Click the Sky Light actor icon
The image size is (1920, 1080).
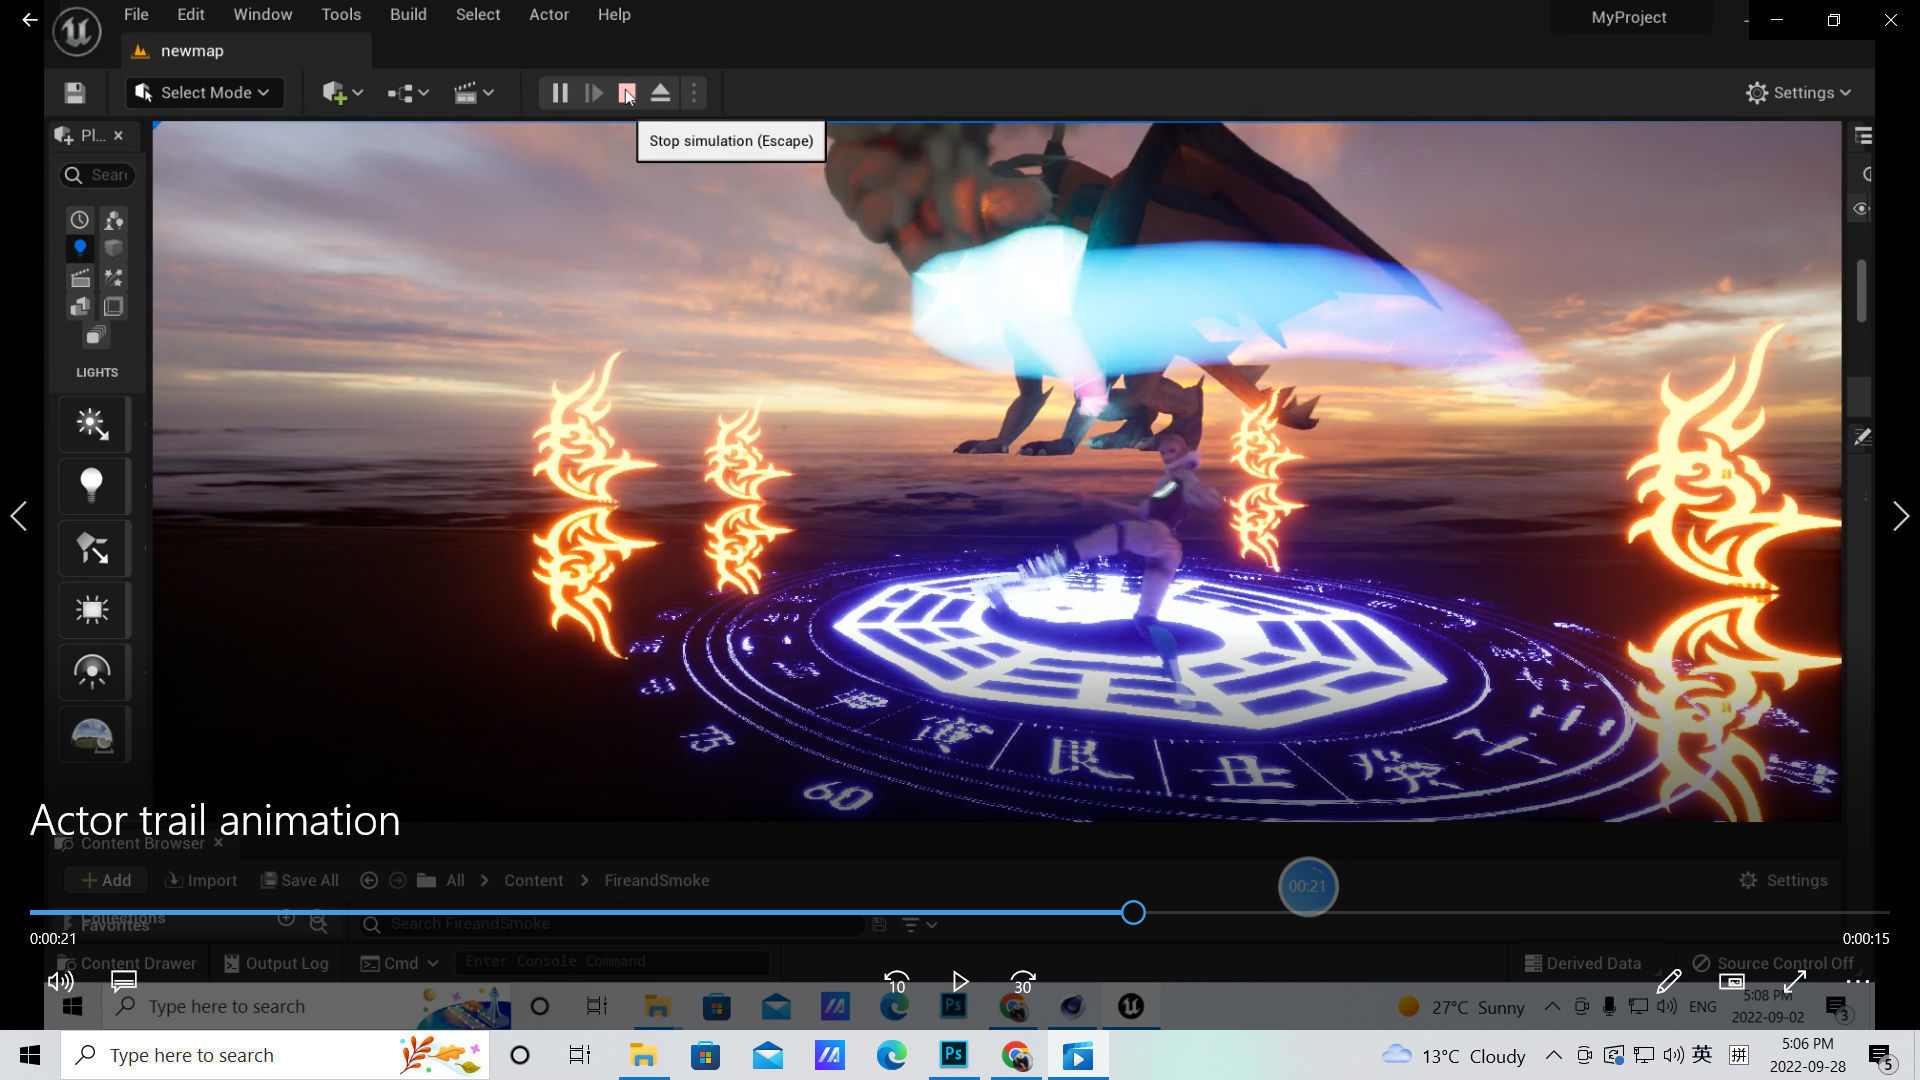coord(93,672)
